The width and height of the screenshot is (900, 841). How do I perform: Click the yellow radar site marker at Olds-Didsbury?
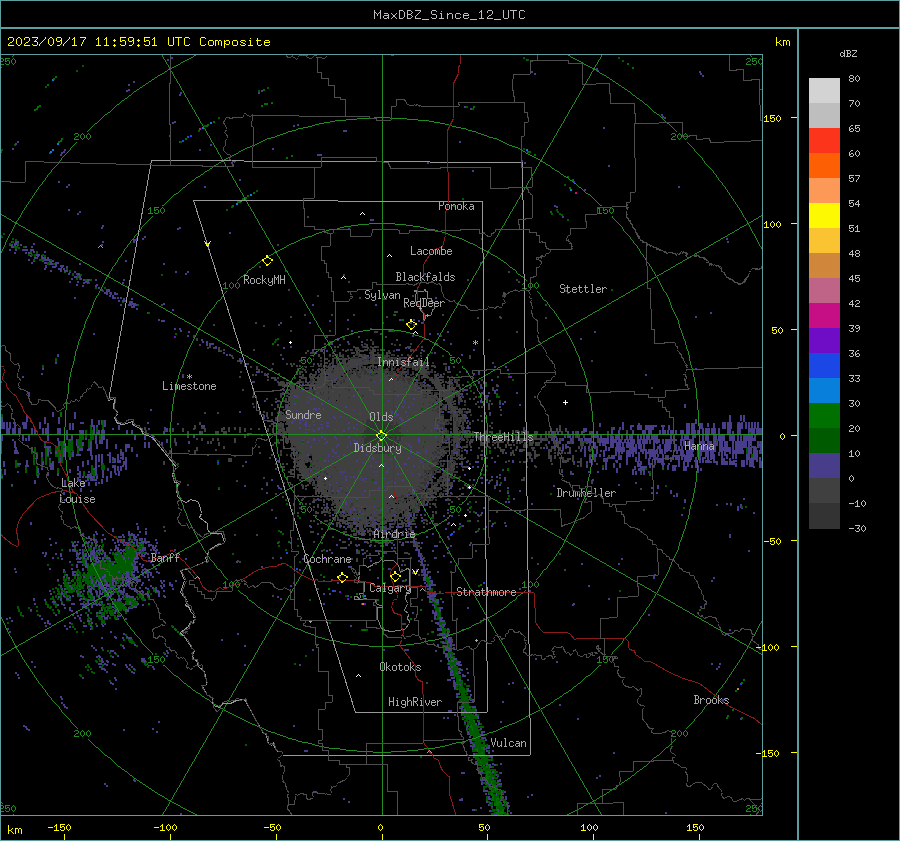pos(381,436)
